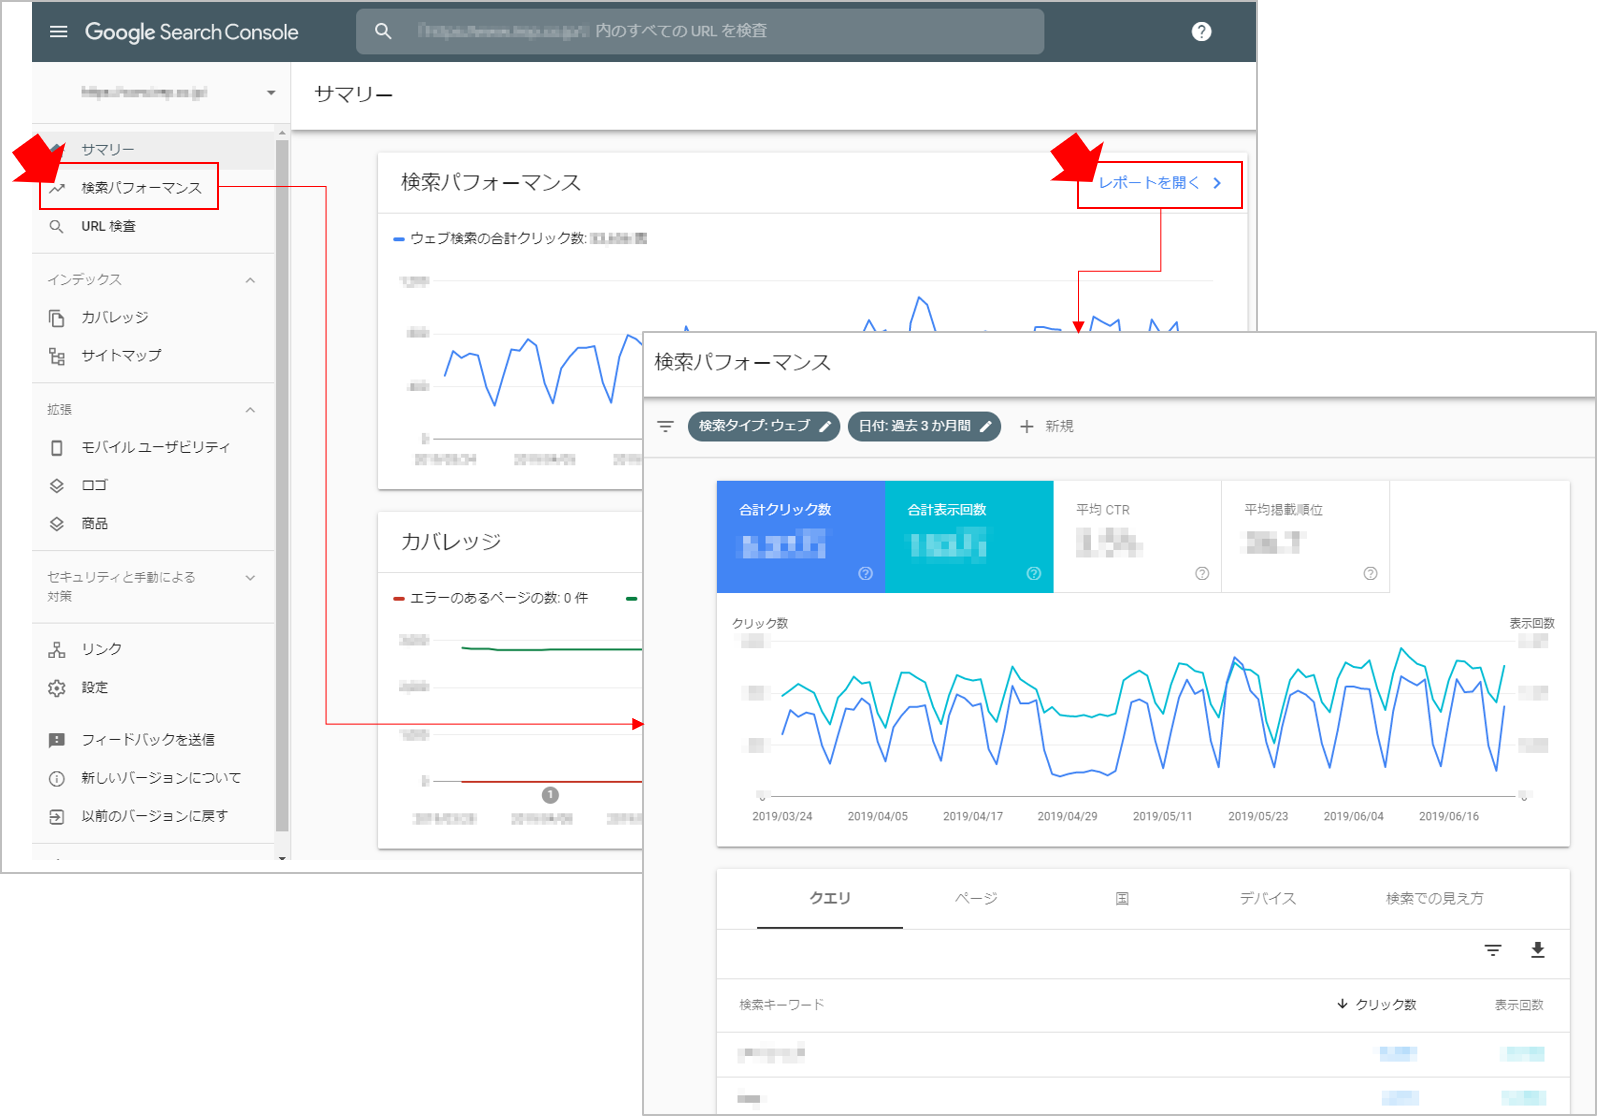This screenshot has width=1597, height=1116.
Task: Edit the 検索タイプ: ウェブ filter chip
Action: tap(763, 426)
